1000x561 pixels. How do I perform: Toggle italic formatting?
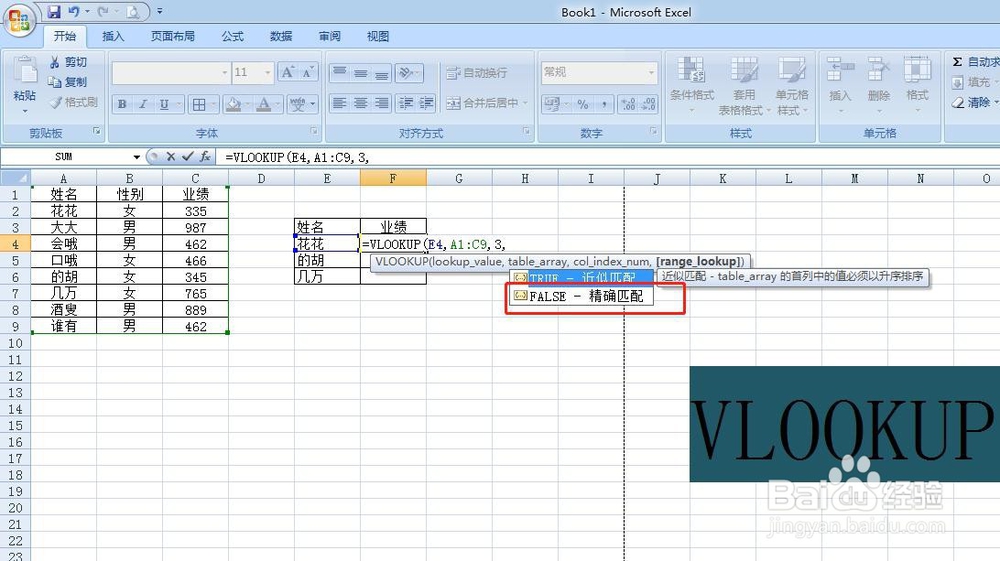point(143,104)
